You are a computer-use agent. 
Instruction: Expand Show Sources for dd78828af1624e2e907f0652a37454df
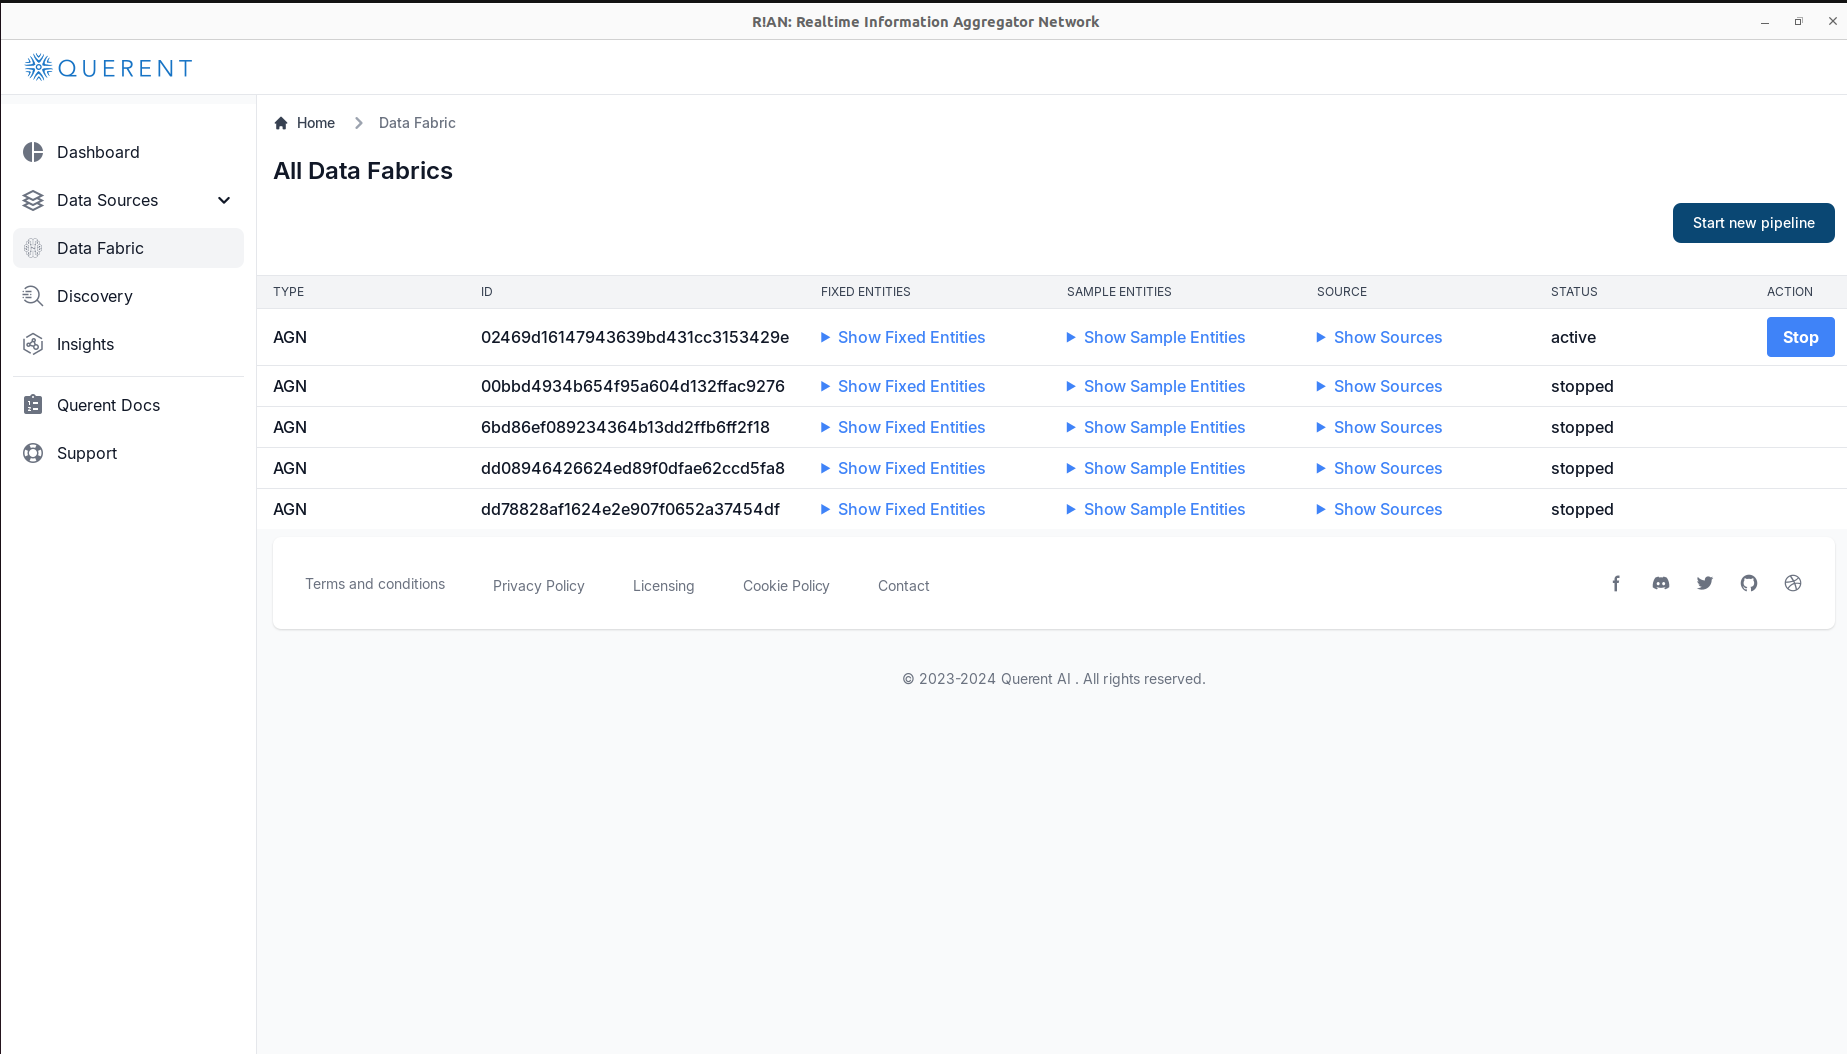[1380, 509]
